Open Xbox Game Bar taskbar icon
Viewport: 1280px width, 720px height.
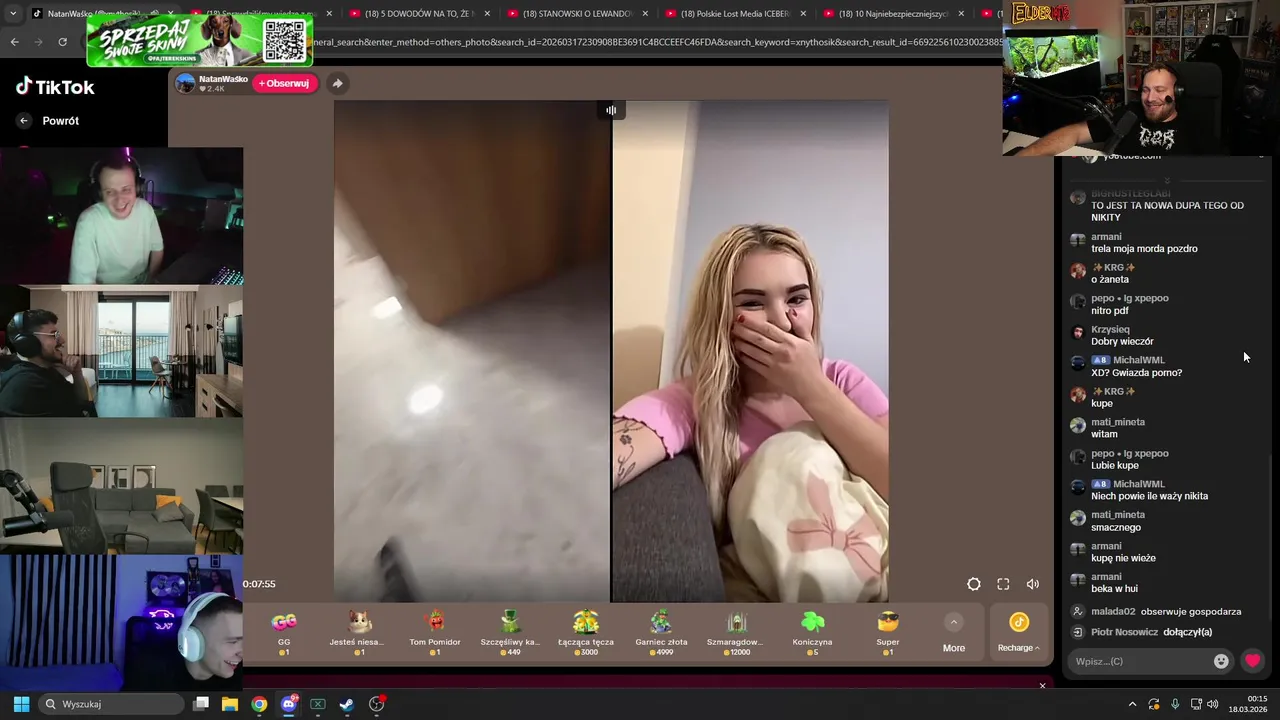318,704
